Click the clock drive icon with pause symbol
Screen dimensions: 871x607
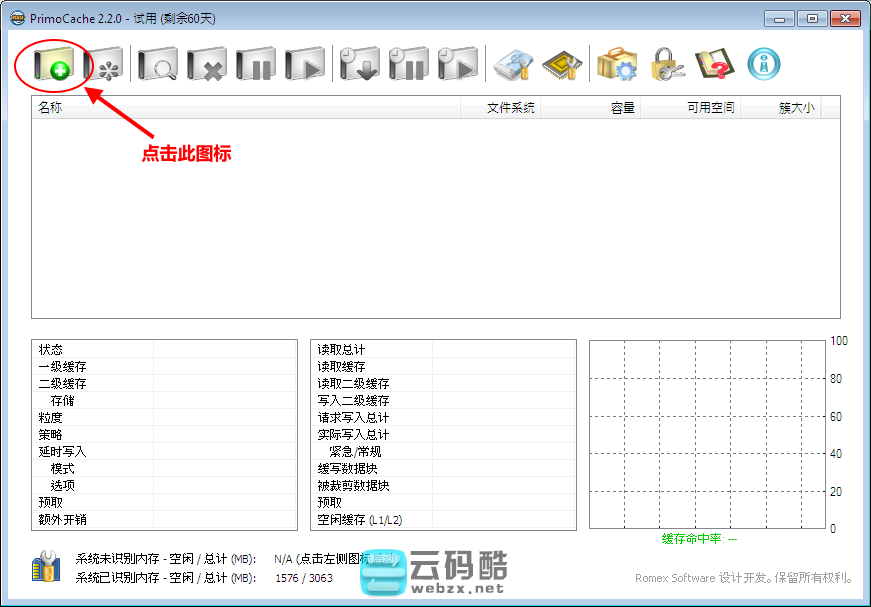(x=408, y=65)
